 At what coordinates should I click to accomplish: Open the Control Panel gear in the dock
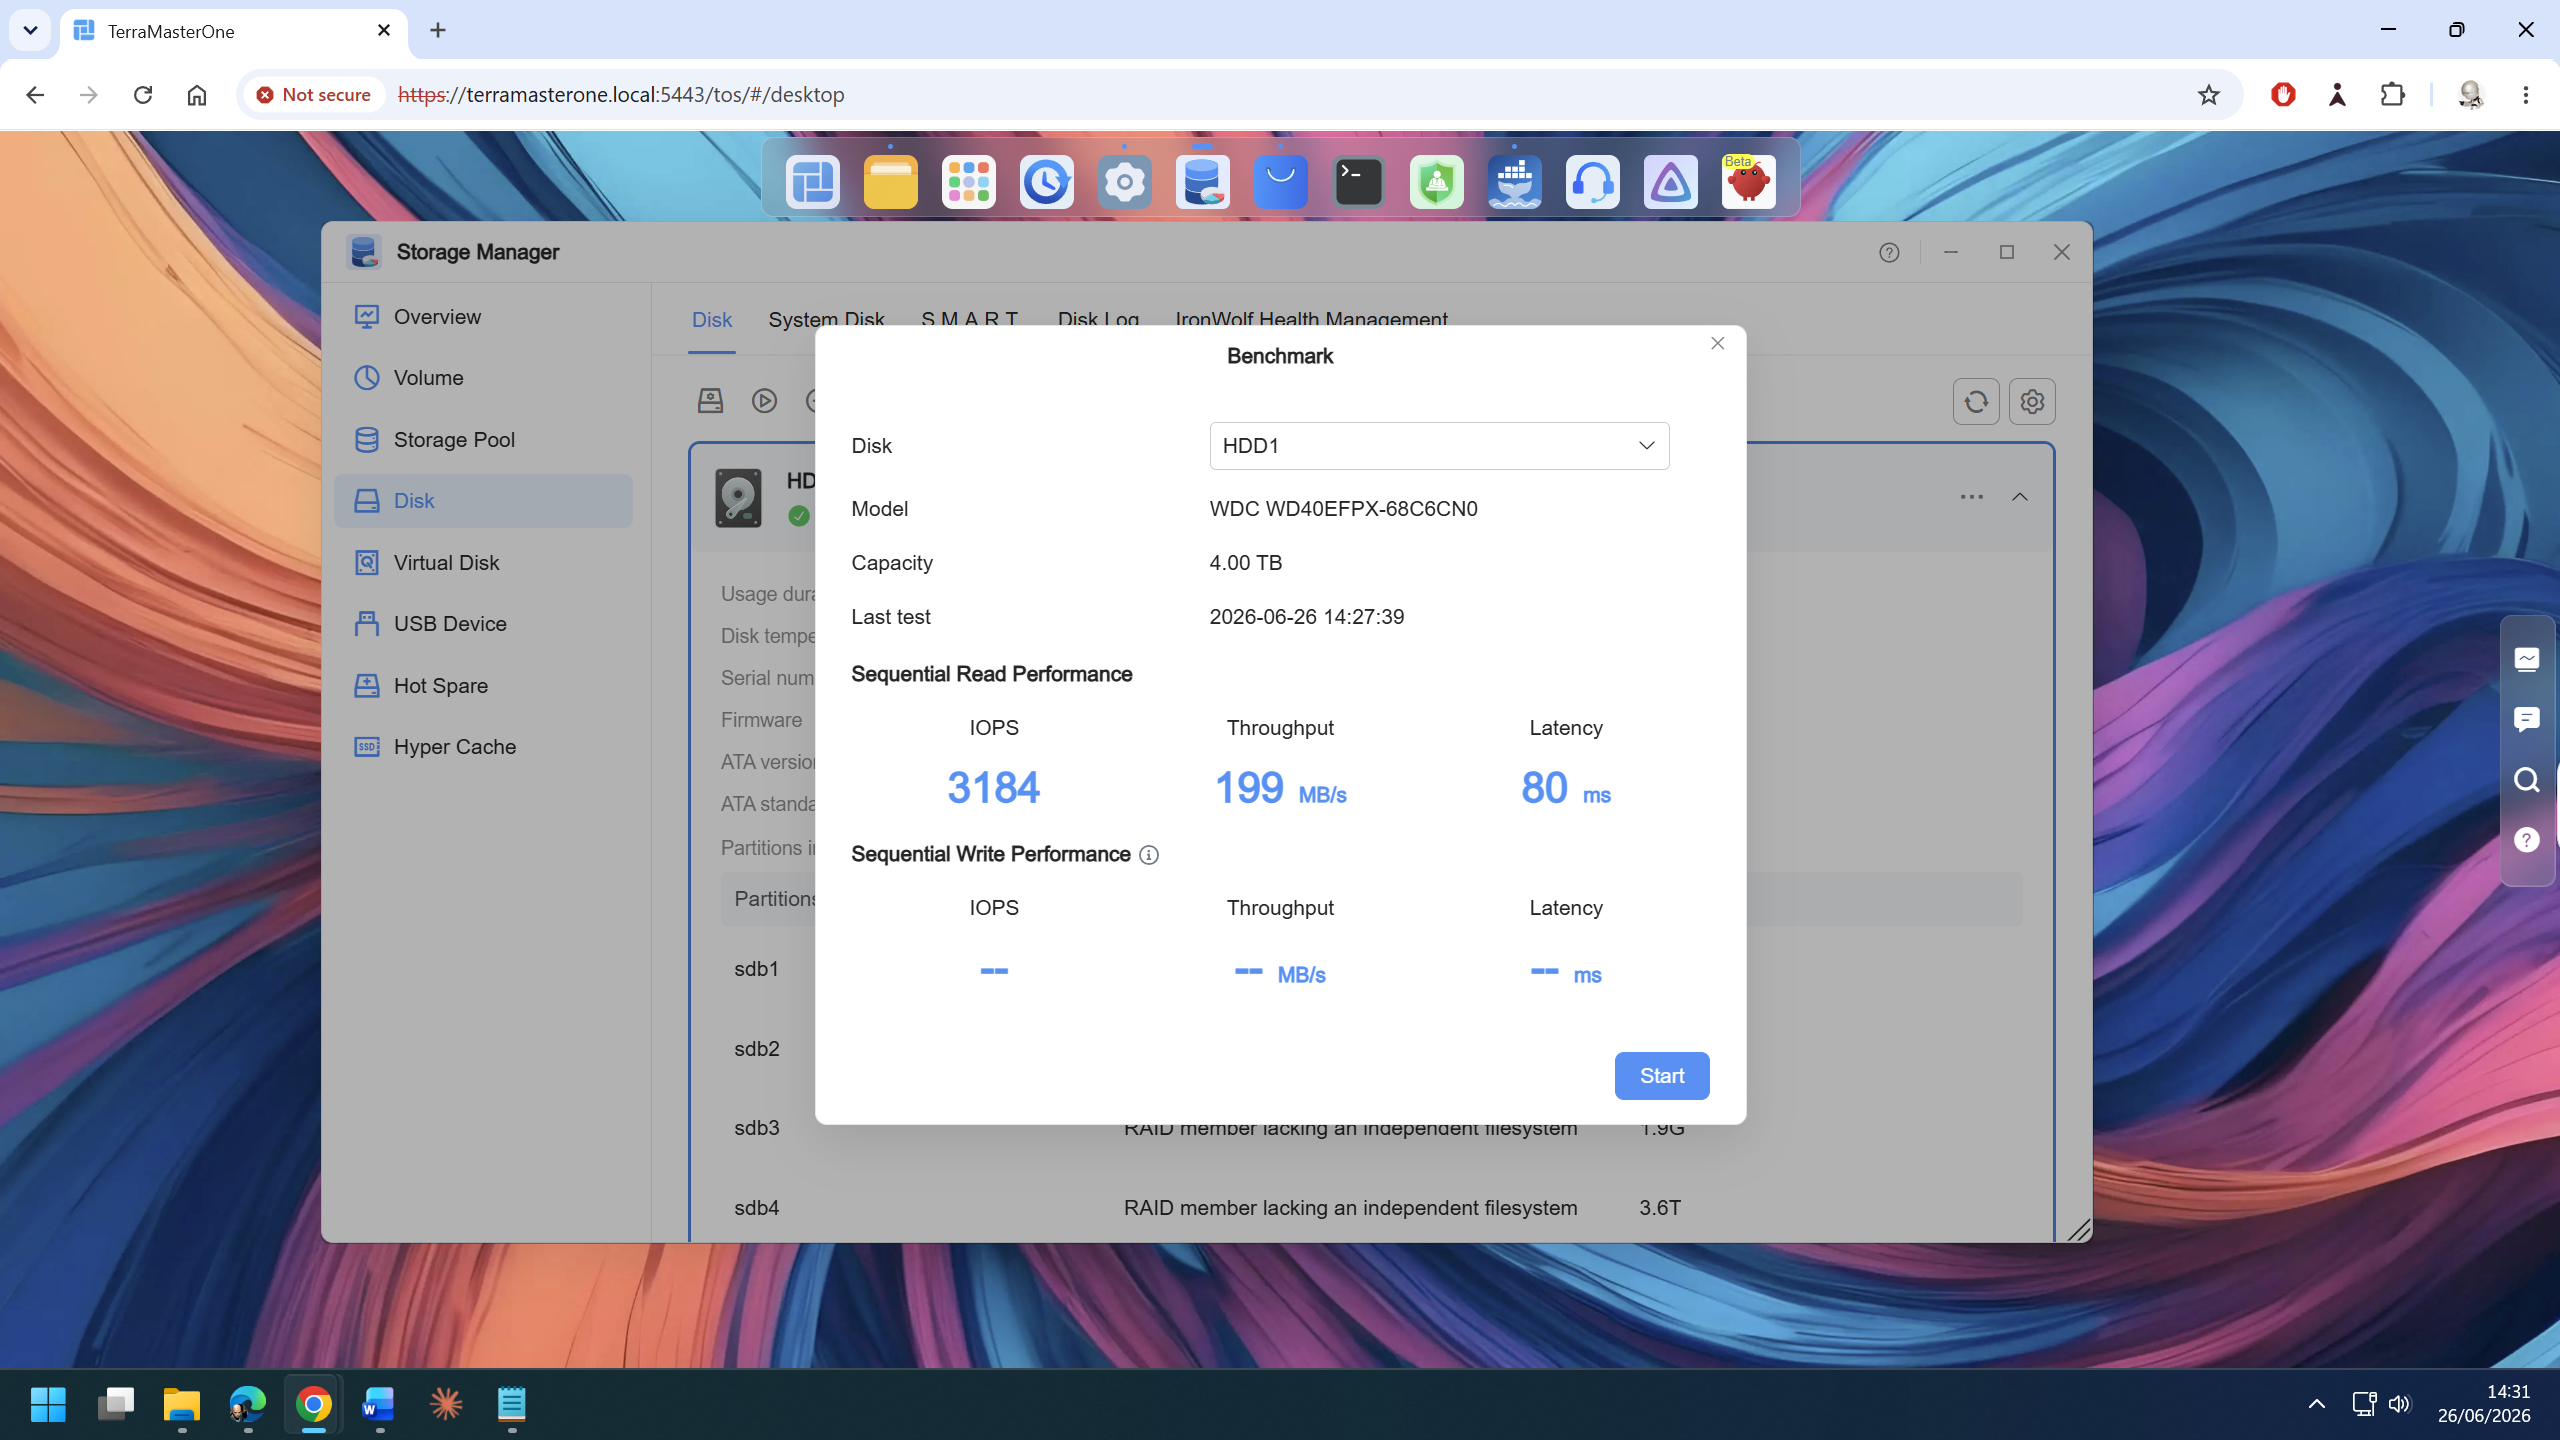1124,182
